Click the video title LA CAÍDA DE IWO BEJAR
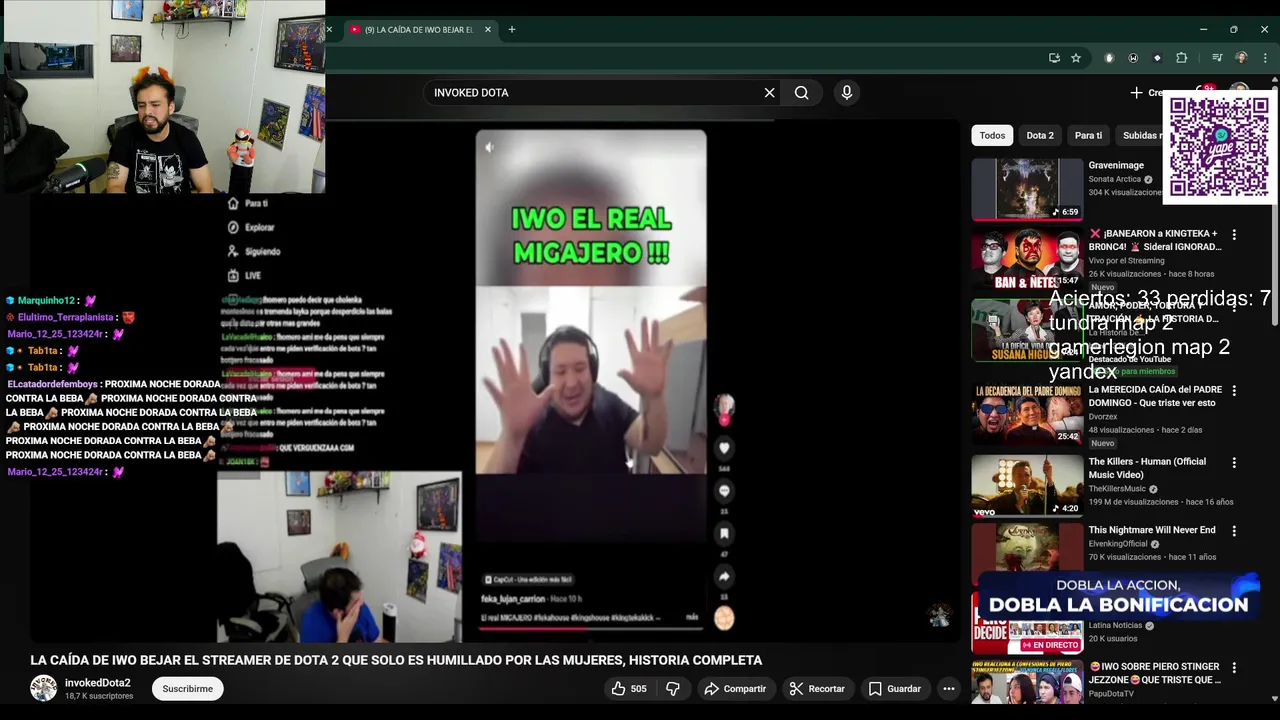The height and width of the screenshot is (720, 1280). click(x=396, y=660)
